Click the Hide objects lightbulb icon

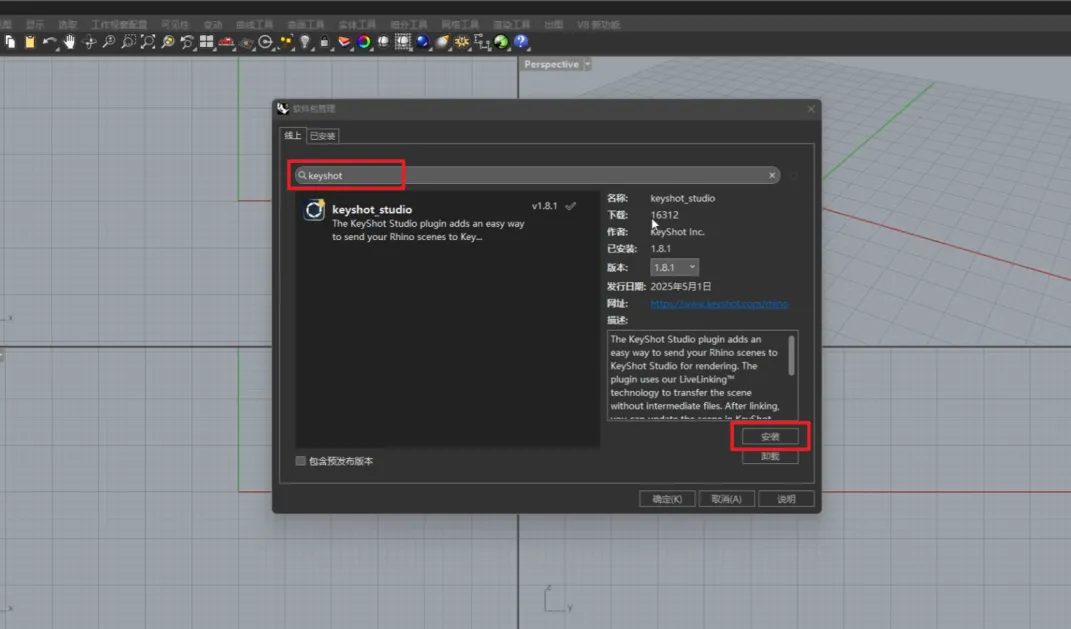pyautogui.click(x=305, y=42)
